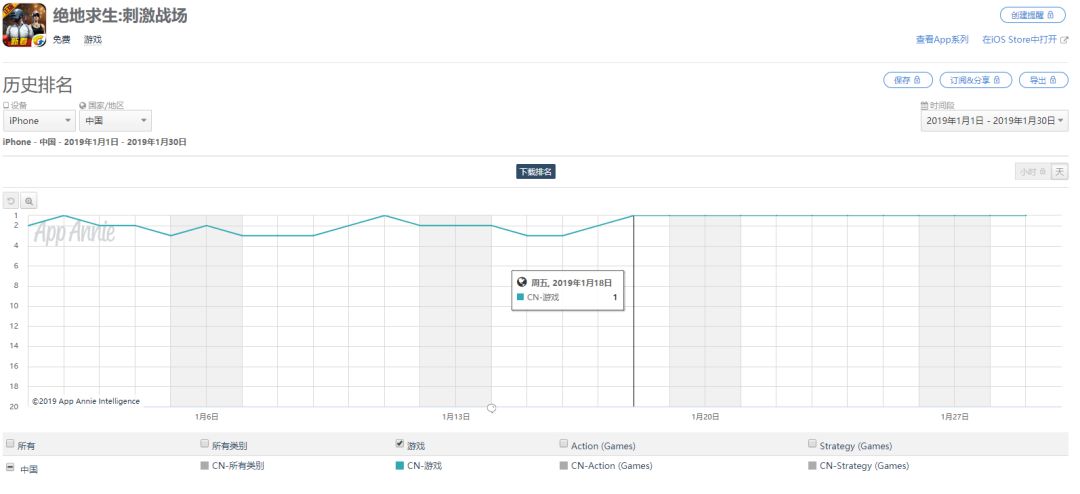Toggle the 所有 checkbox
This screenshot has height=494, width=1080.
pyautogui.click(x=10, y=444)
